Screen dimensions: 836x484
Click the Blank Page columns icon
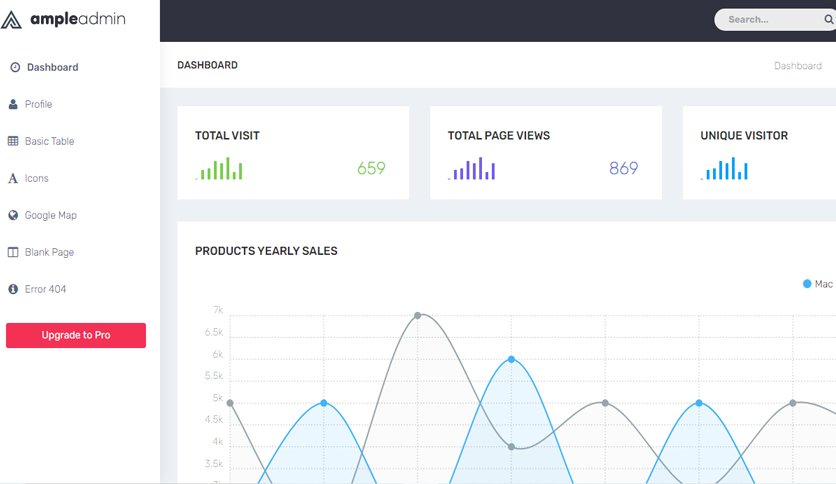[13, 252]
